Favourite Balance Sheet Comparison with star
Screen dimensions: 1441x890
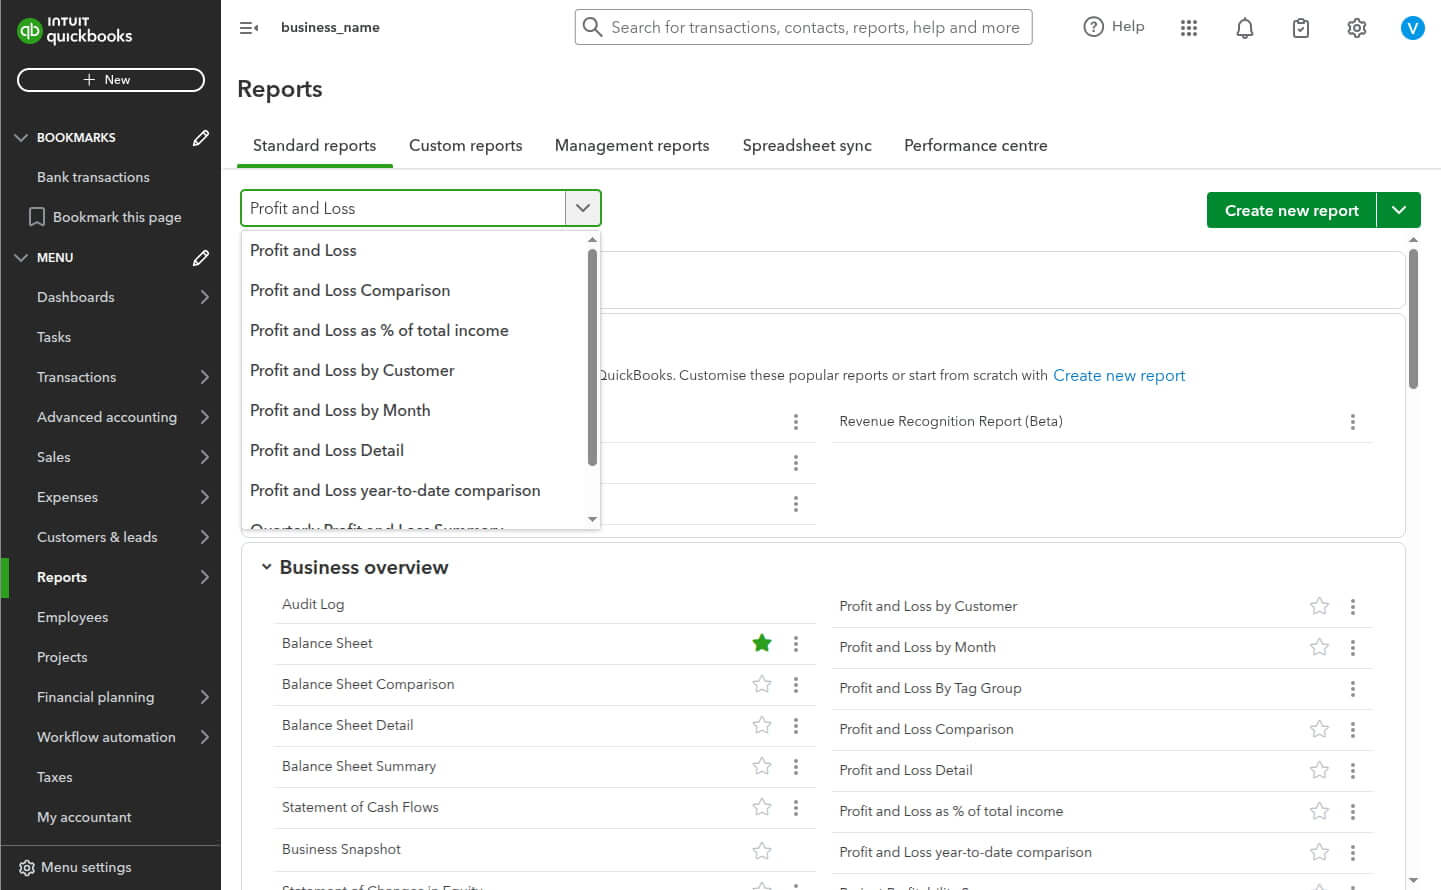(762, 684)
